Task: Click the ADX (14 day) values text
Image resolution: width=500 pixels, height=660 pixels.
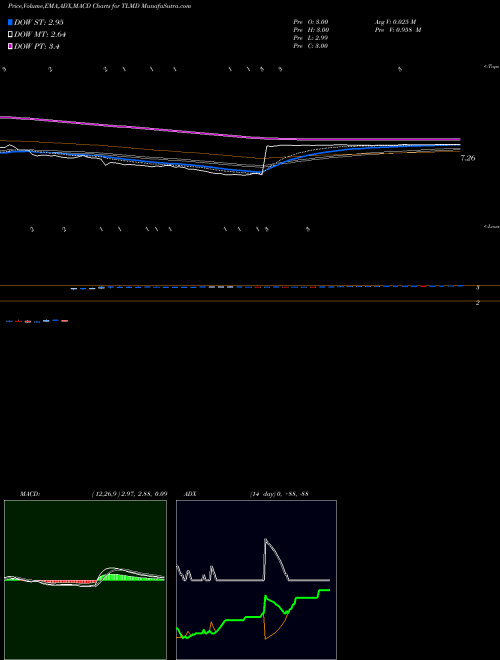Action: click(x=279, y=494)
